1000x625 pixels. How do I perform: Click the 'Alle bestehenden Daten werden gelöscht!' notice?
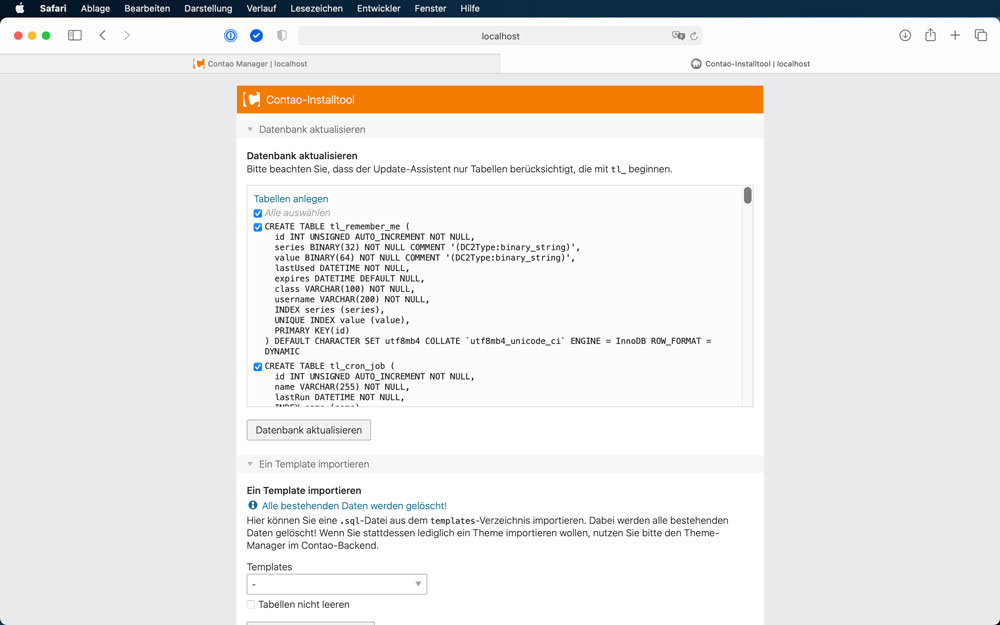tap(354, 506)
